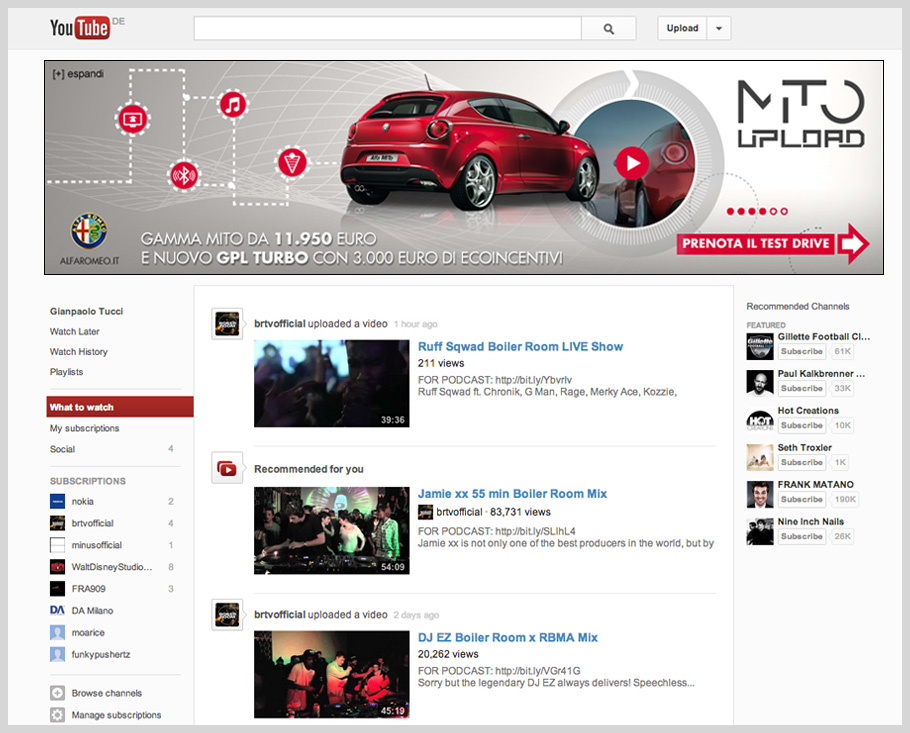Select the first banner slide dot

click(730, 211)
